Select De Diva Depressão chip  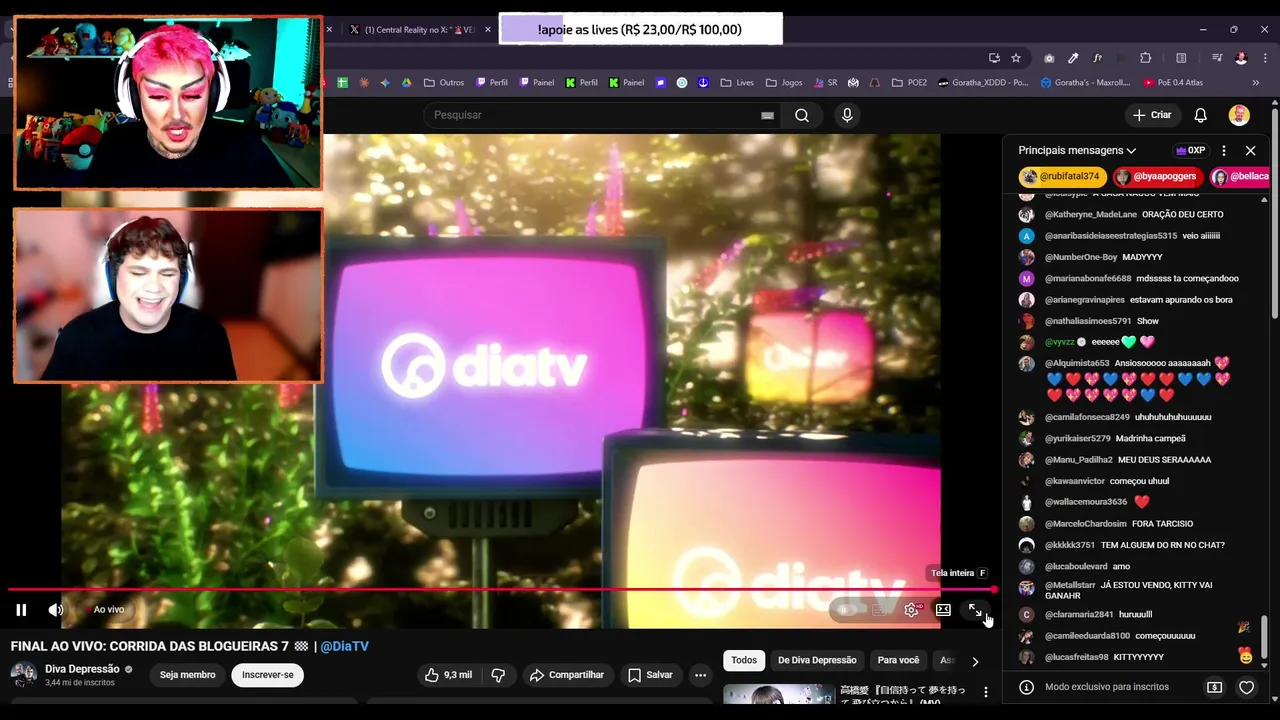click(817, 660)
